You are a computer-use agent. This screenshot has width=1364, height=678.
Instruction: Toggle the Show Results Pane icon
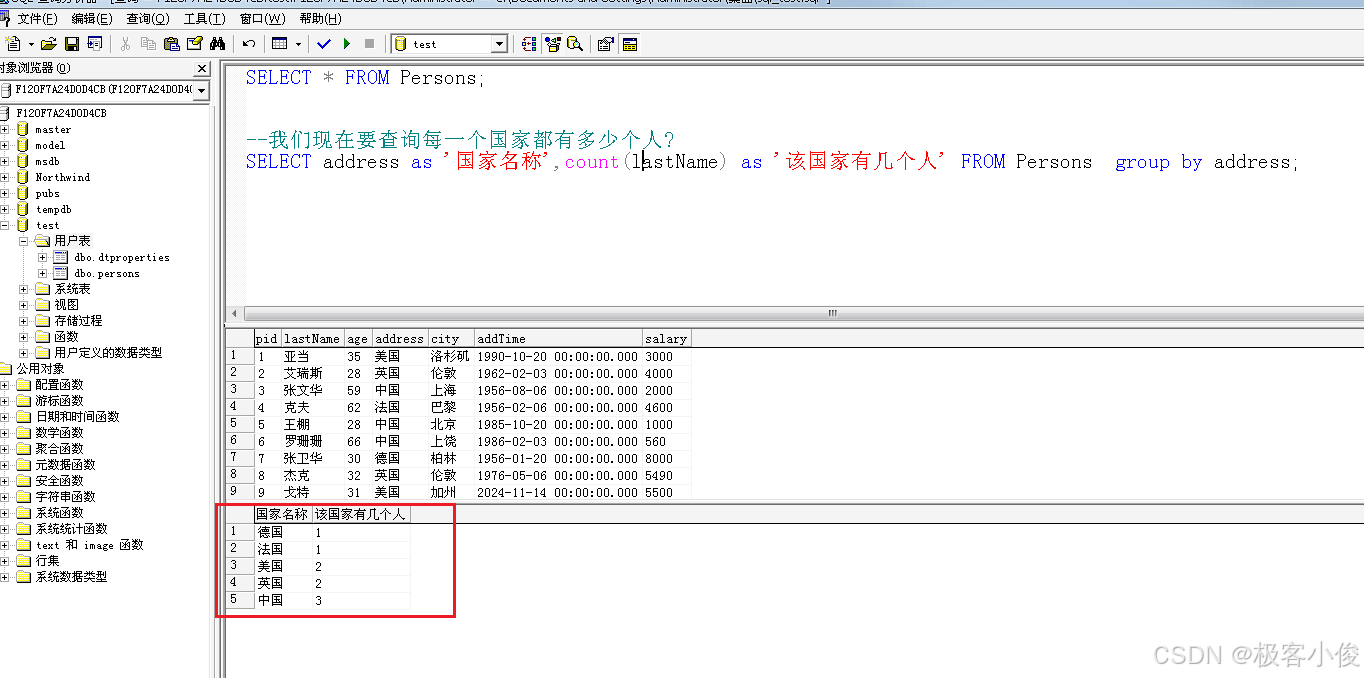pyautogui.click(x=629, y=44)
